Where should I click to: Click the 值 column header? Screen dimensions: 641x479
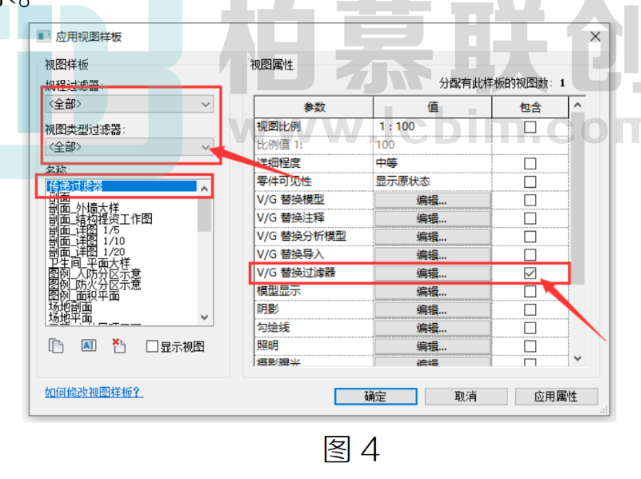click(x=433, y=107)
